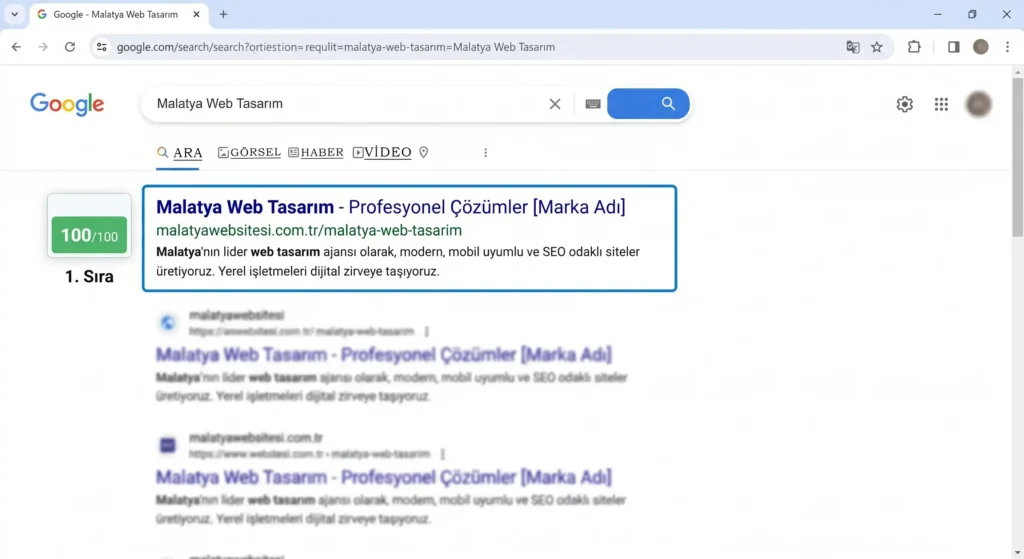Click the Google logo
Image resolution: width=1024 pixels, height=559 pixels.
click(67, 104)
